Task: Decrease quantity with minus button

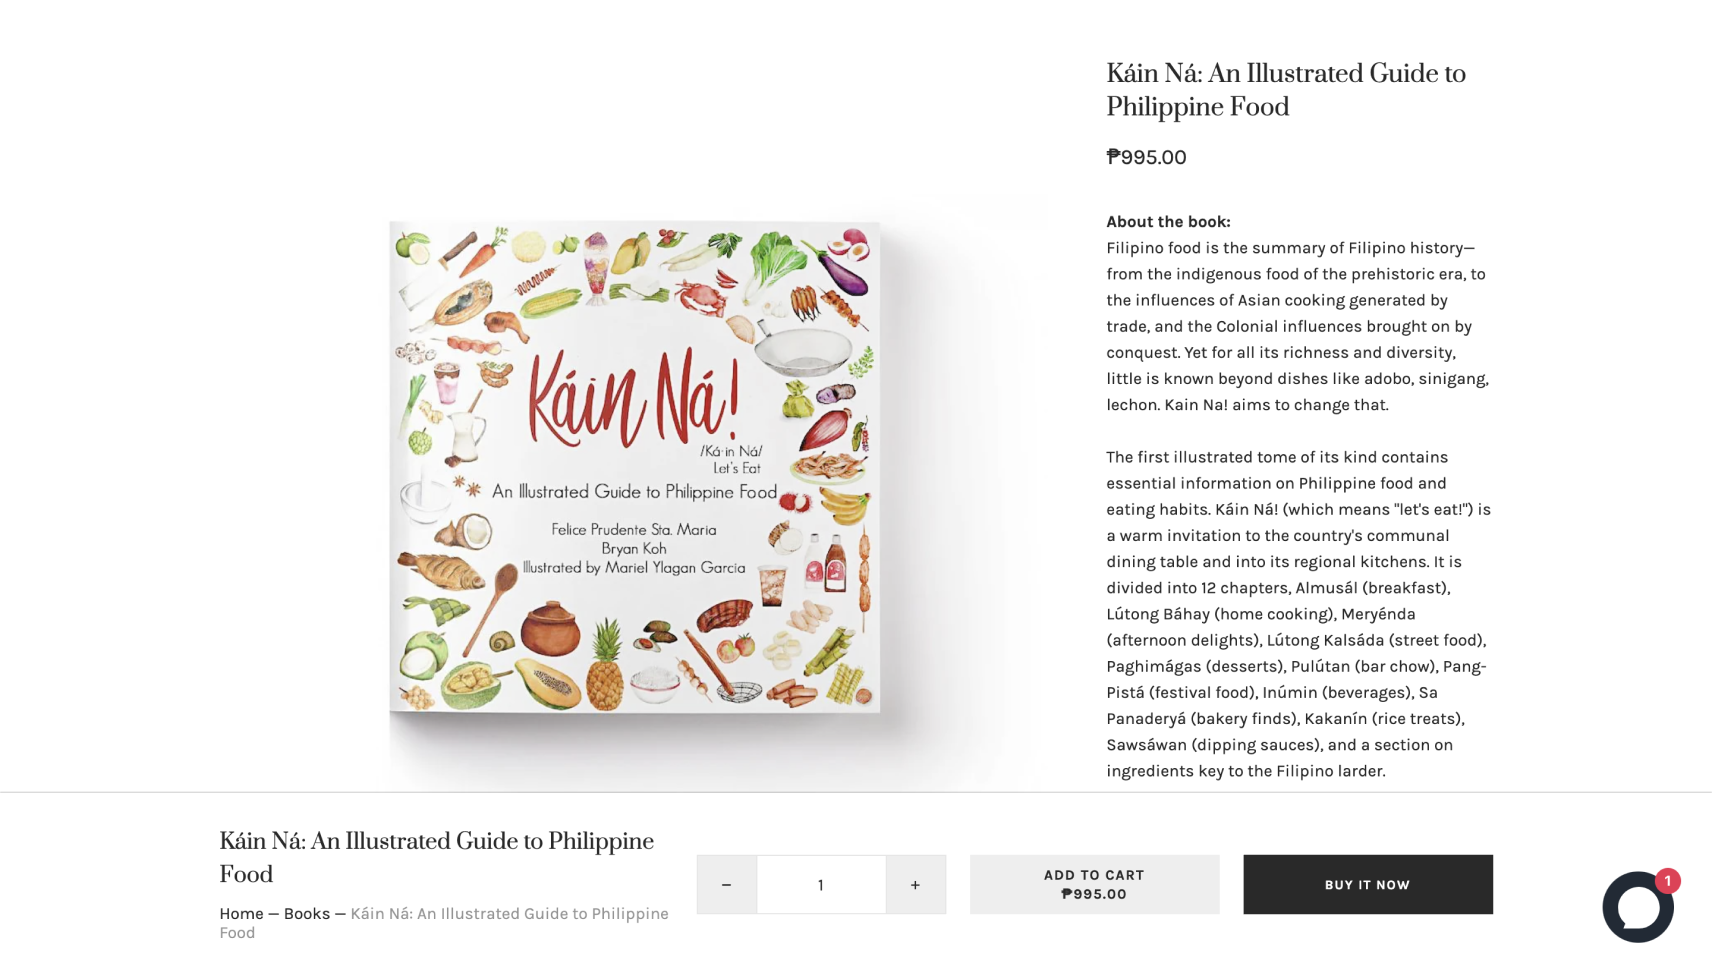Action: click(727, 884)
